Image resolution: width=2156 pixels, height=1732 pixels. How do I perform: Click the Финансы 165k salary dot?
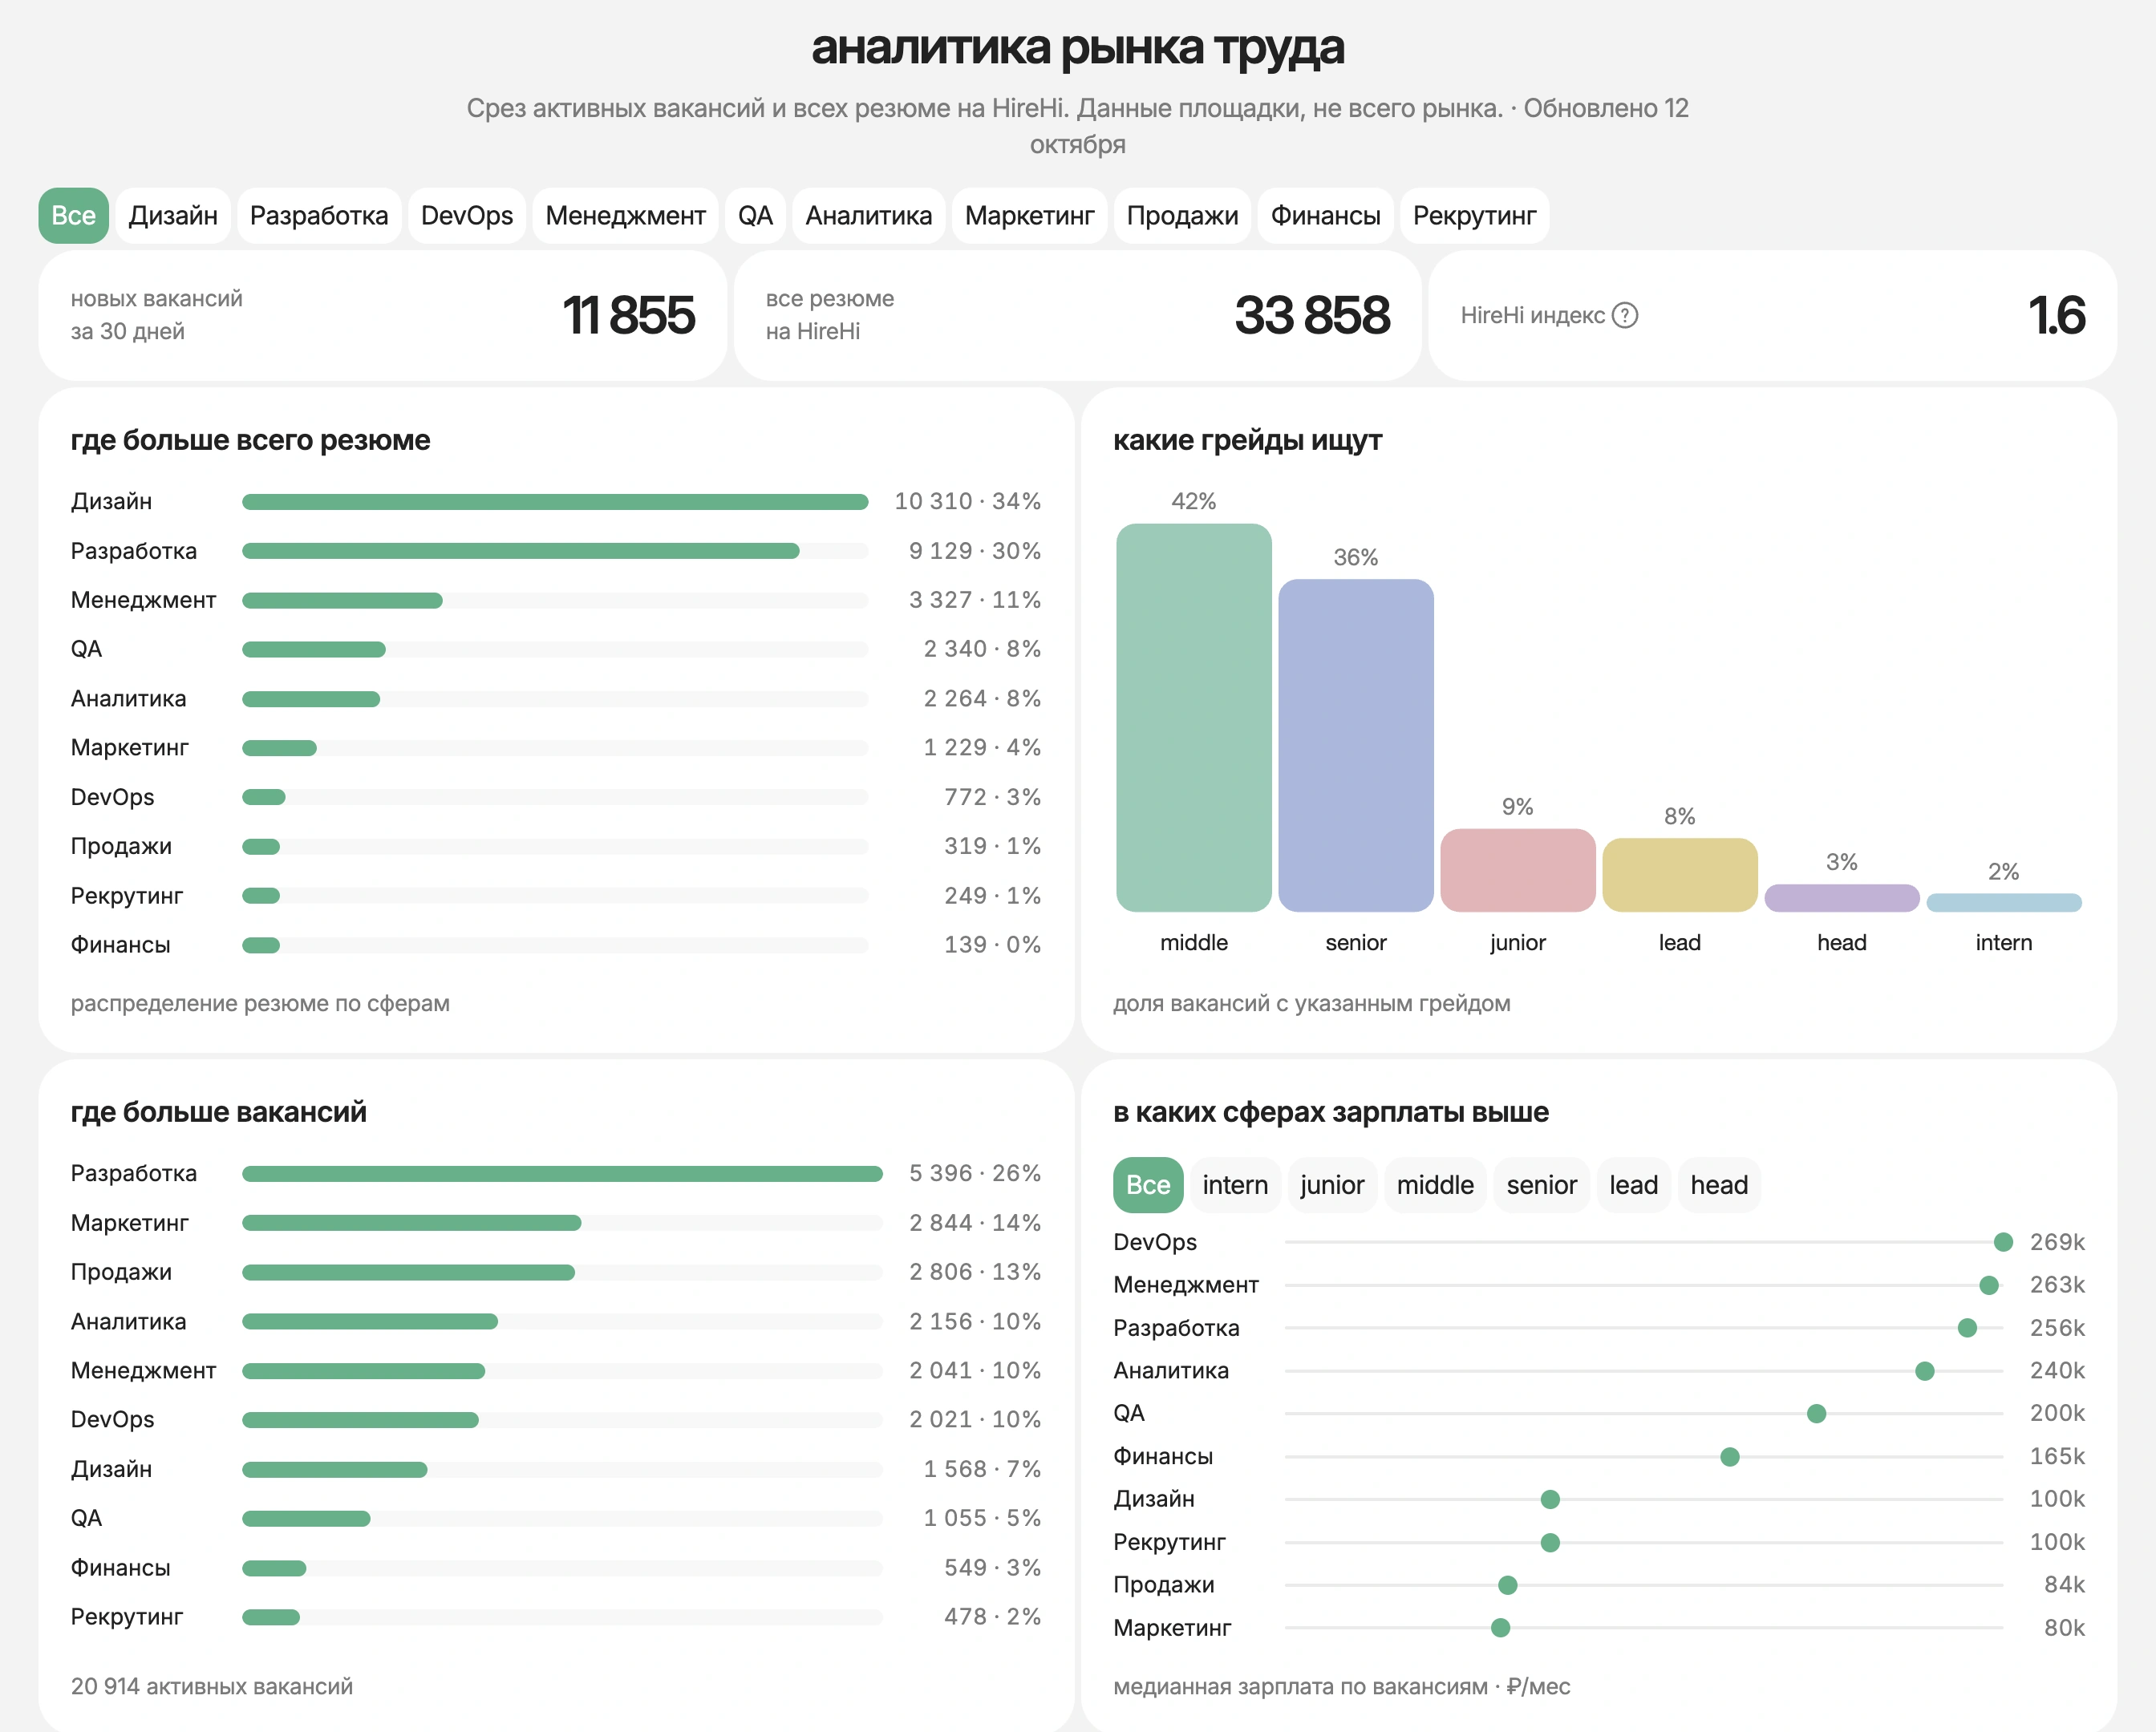pos(1730,1457)
